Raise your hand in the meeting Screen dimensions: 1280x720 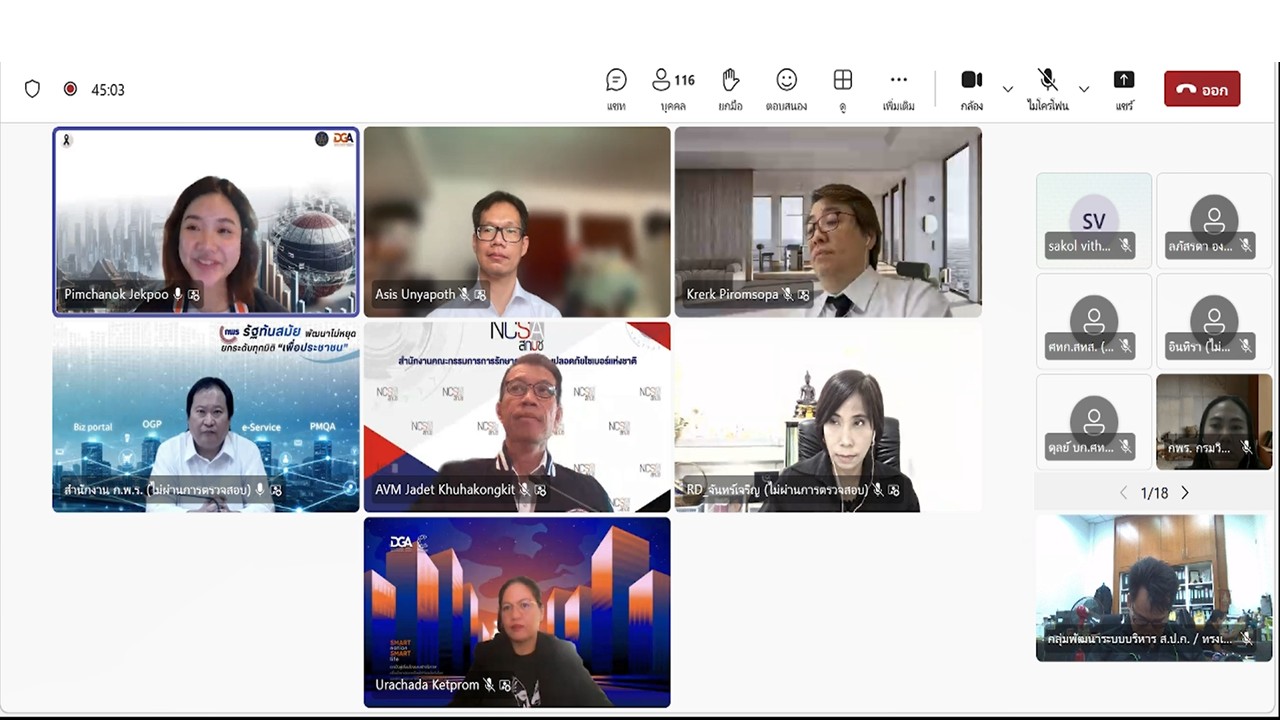[730, 88]
